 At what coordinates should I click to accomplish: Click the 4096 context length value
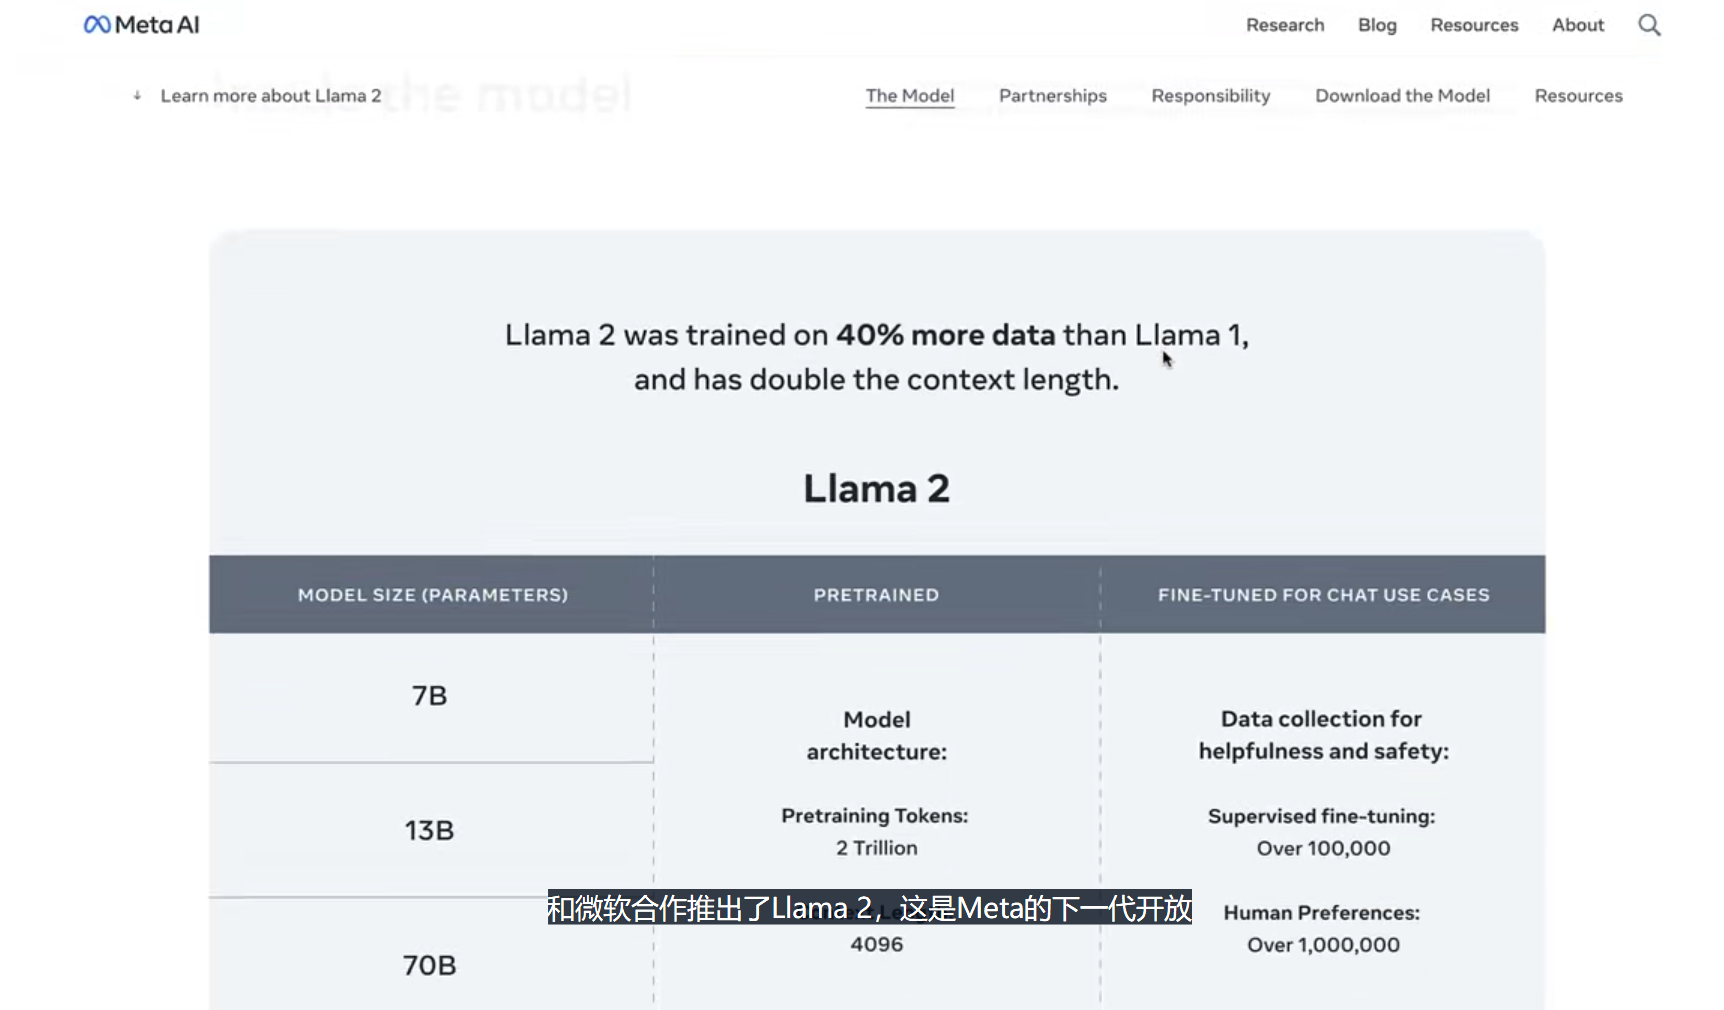pos(877,945)
